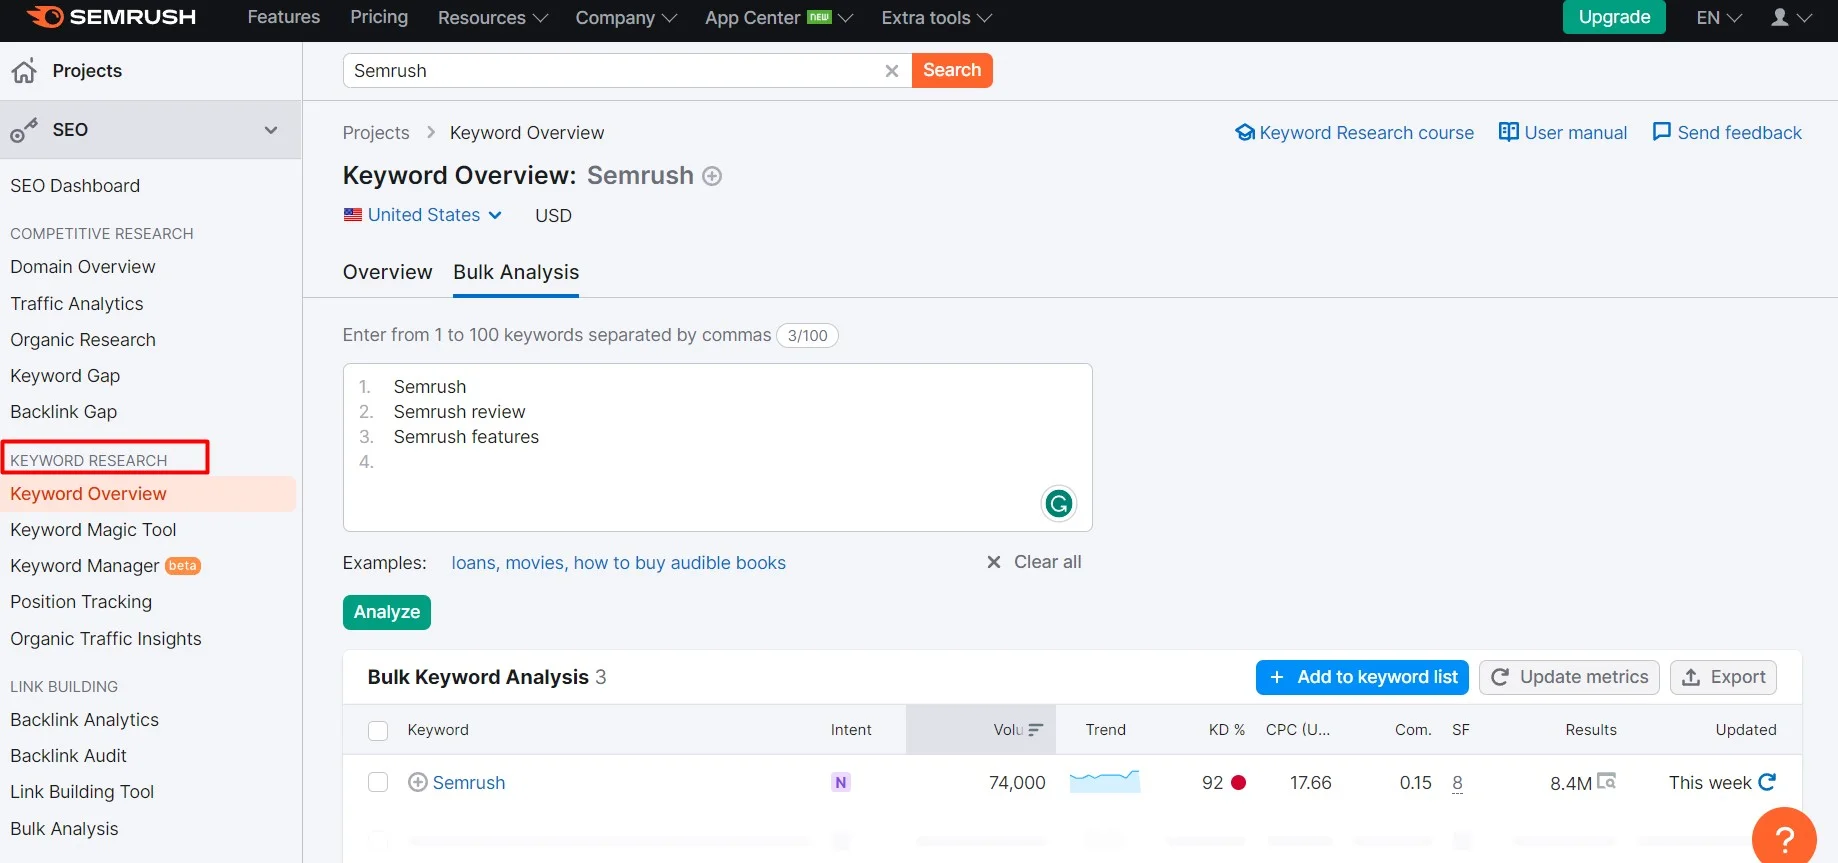
Task: Click the add-to-list plus icon beside title
Action: (x=712, y=177)
